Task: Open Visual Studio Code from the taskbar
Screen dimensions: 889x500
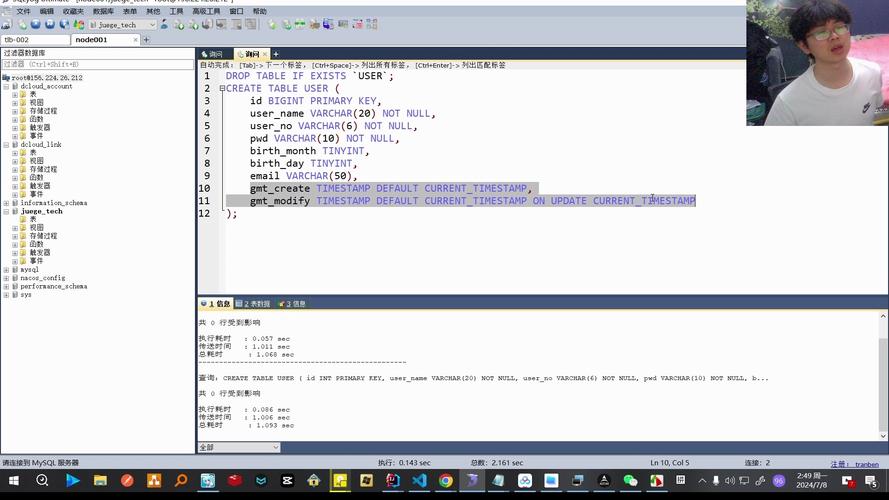Action: coord(419,481)
